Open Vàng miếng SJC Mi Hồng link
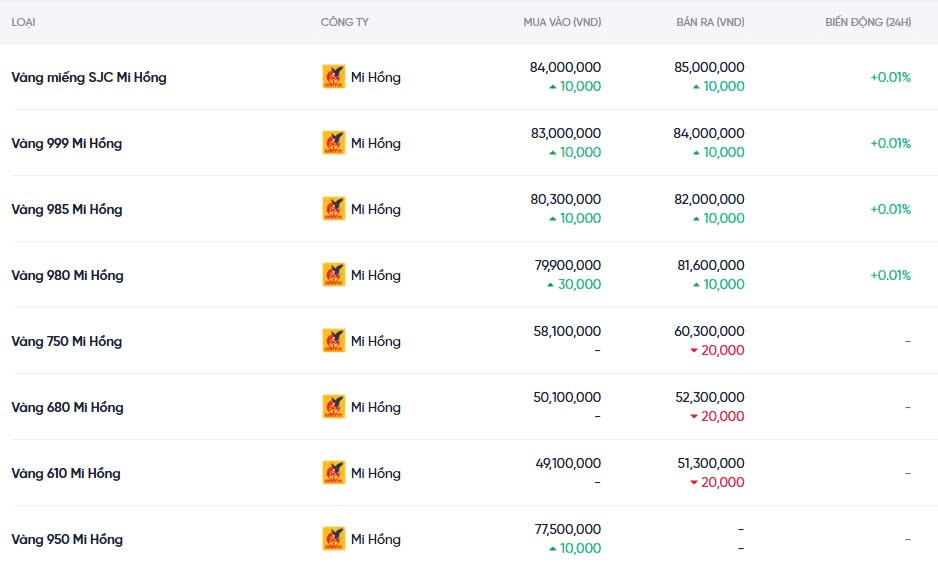 (89, 77)
